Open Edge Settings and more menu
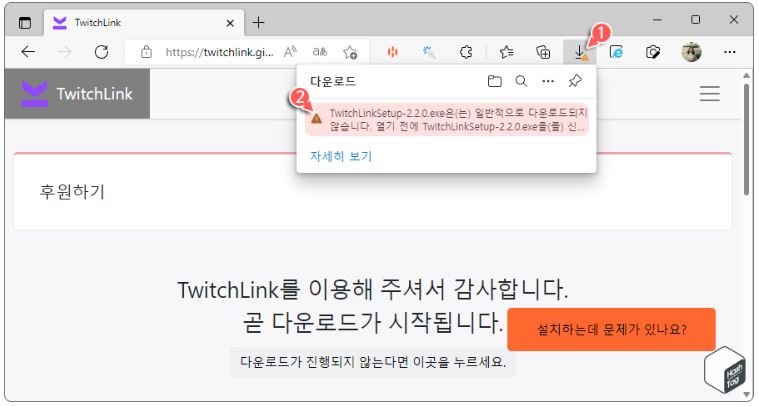The image size is (759, 406). 729,52
